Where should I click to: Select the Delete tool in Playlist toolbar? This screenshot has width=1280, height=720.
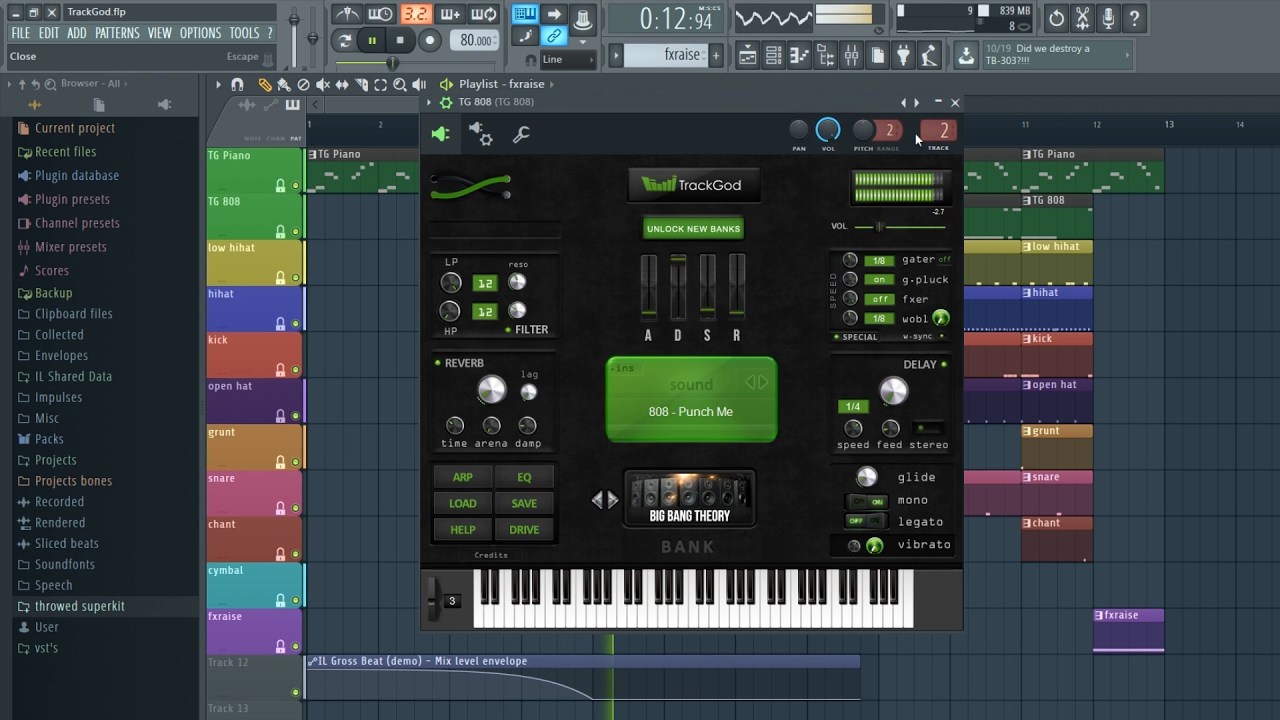pos(303,85)
